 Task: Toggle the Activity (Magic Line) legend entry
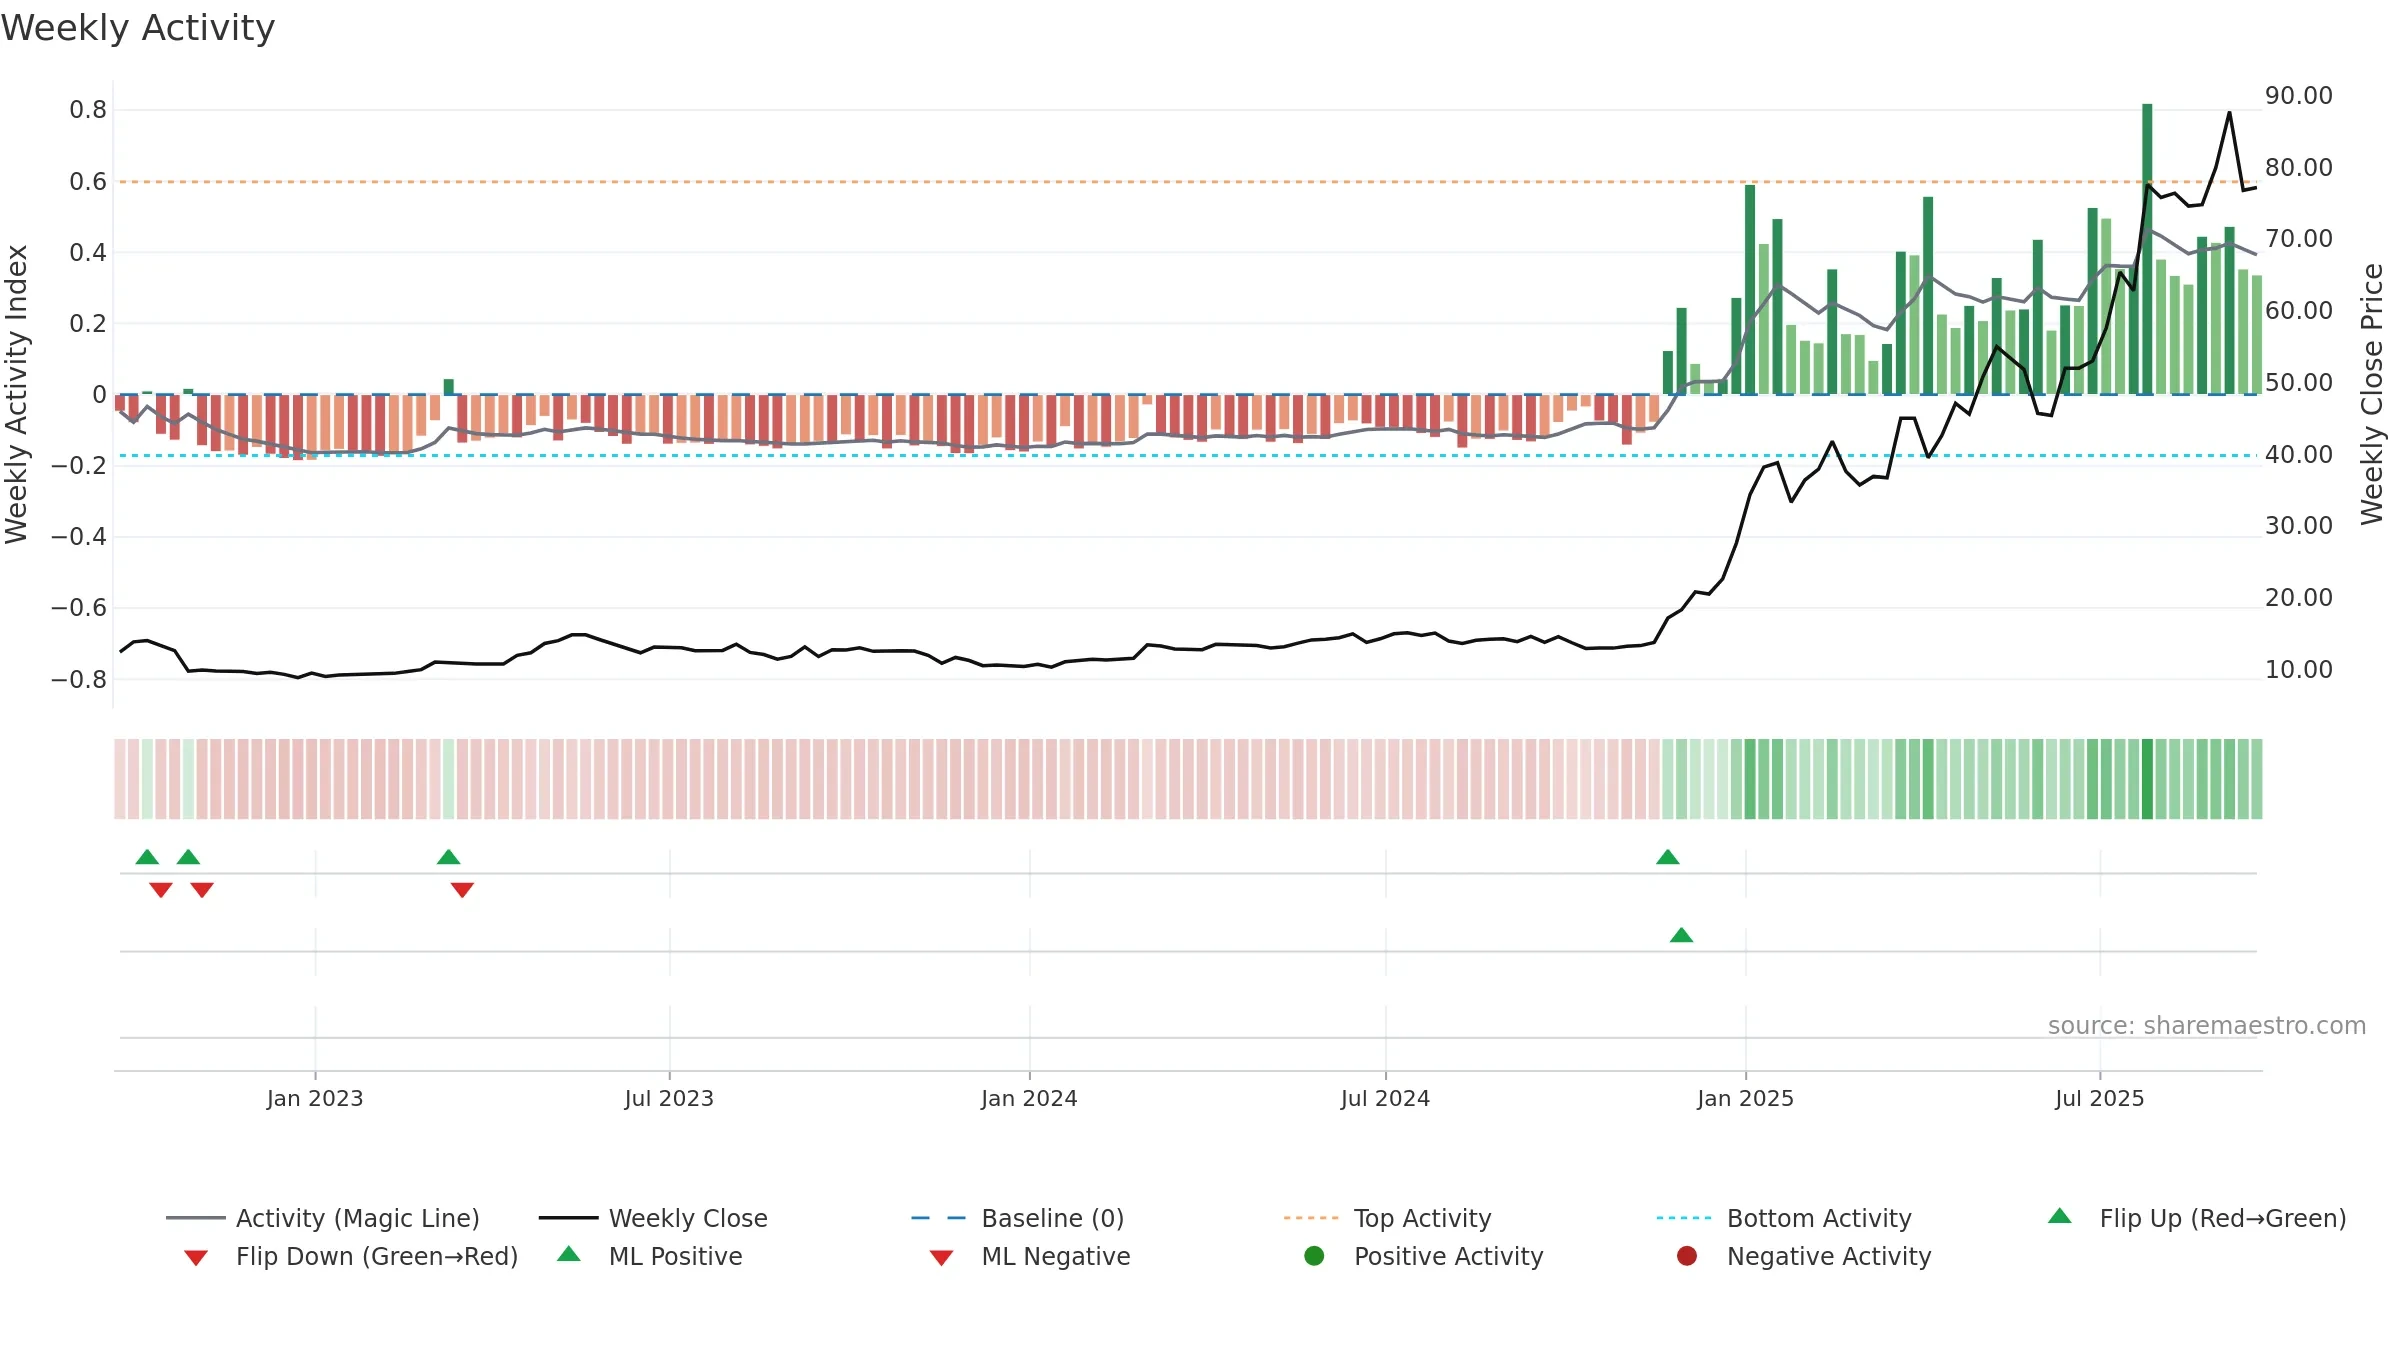(x=323, y=1218)
